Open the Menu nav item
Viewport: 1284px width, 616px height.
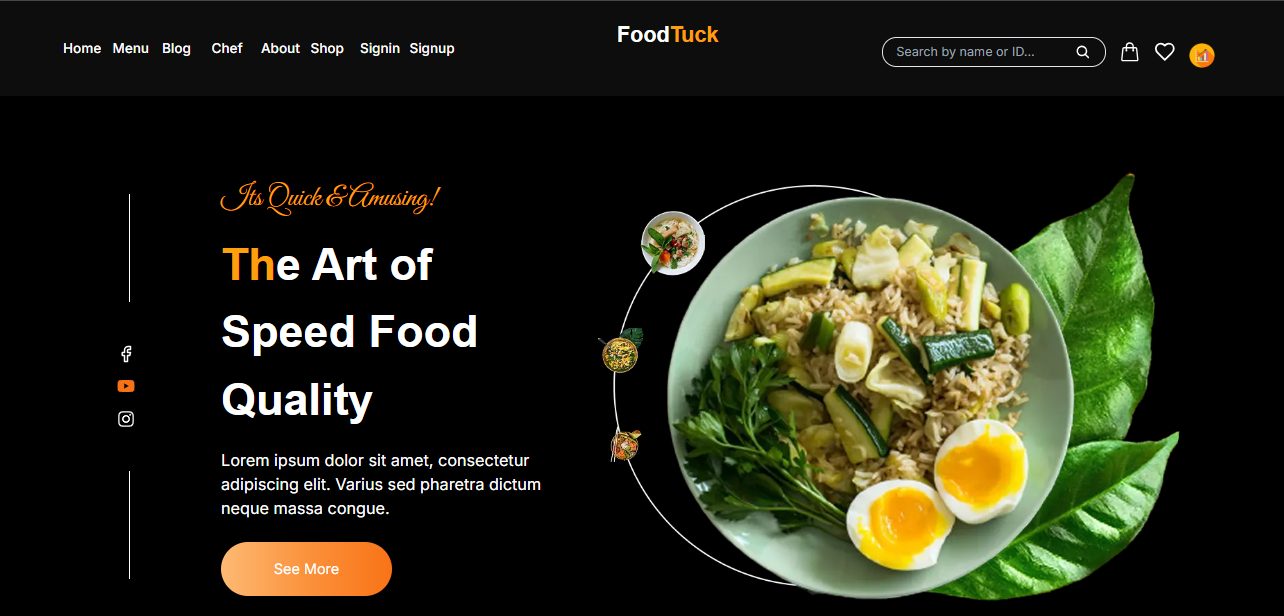tap(131, 48)
